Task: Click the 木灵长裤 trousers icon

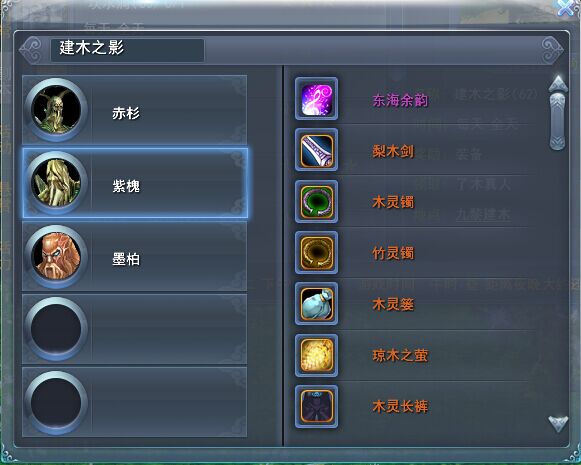Action: coord(316,406)
